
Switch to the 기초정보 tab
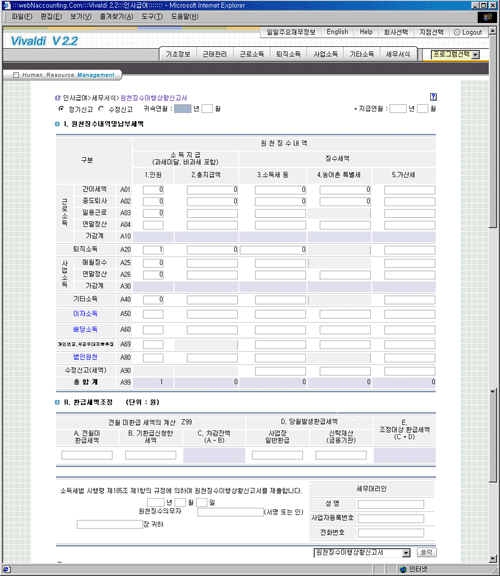[178, 54]
